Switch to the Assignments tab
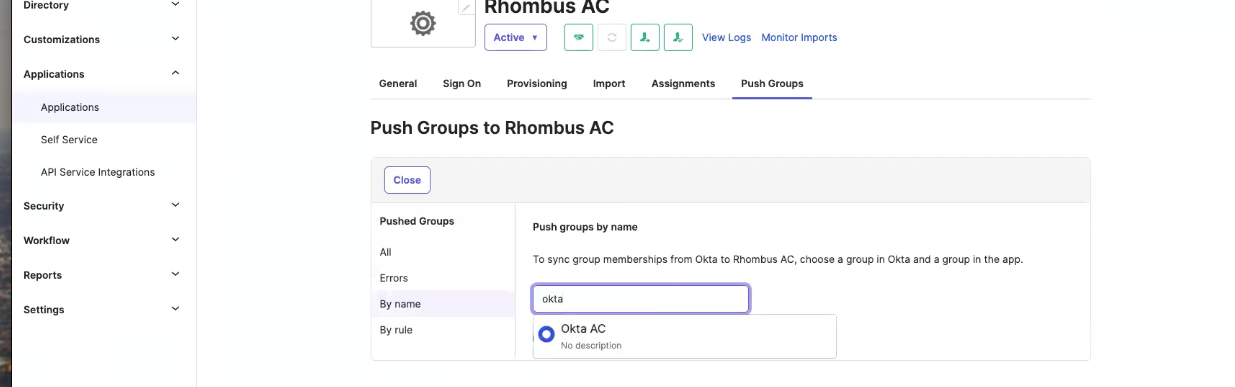 (x=683, y=83)
